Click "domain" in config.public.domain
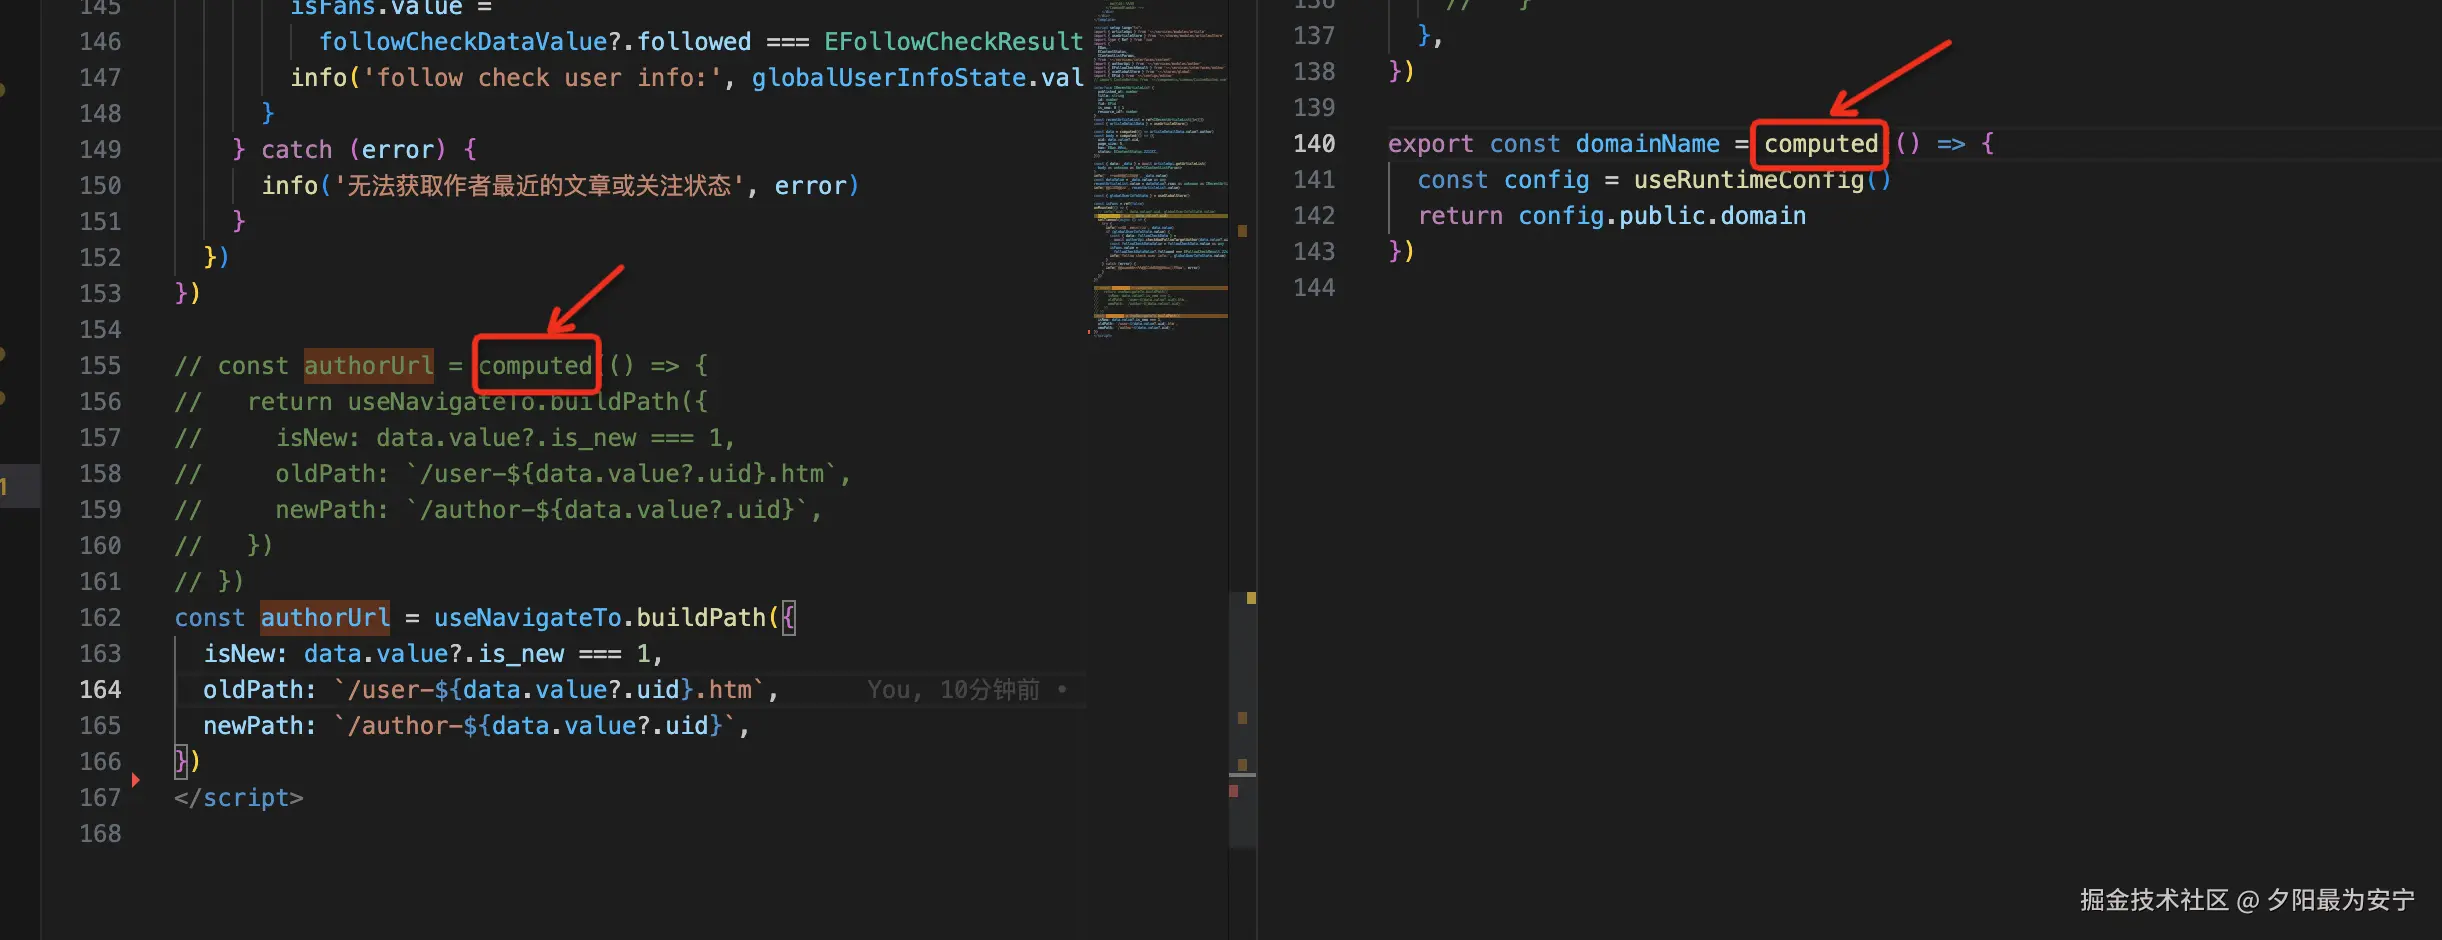Image resolution: width=2442 pixels, height=940 pixels. tap(1763, 216)
